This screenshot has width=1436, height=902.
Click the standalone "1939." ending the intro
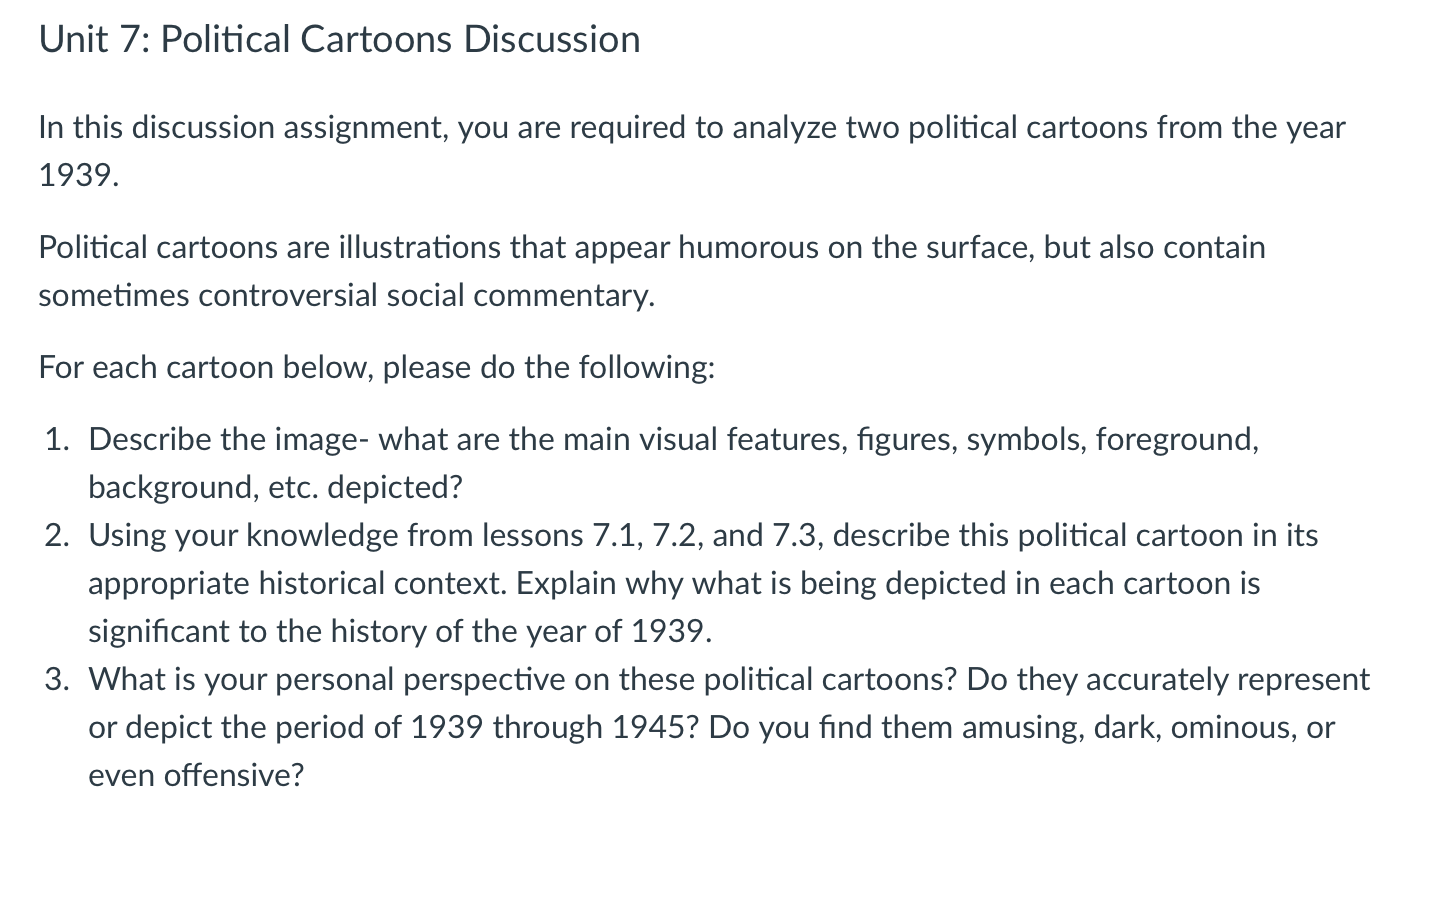point(78,176)
